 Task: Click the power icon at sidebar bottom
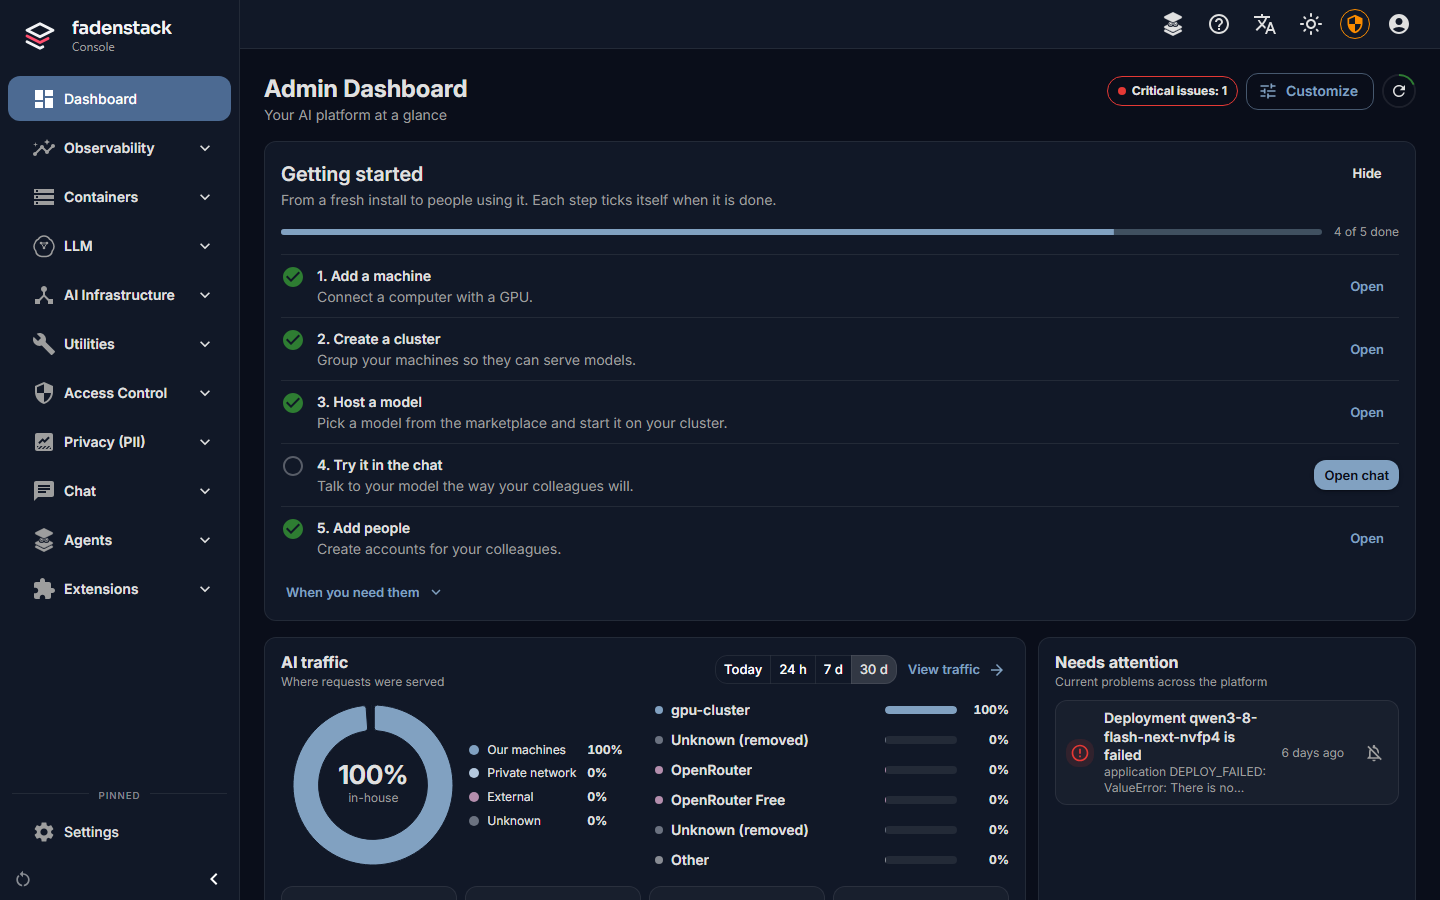[x=23, y=879]
